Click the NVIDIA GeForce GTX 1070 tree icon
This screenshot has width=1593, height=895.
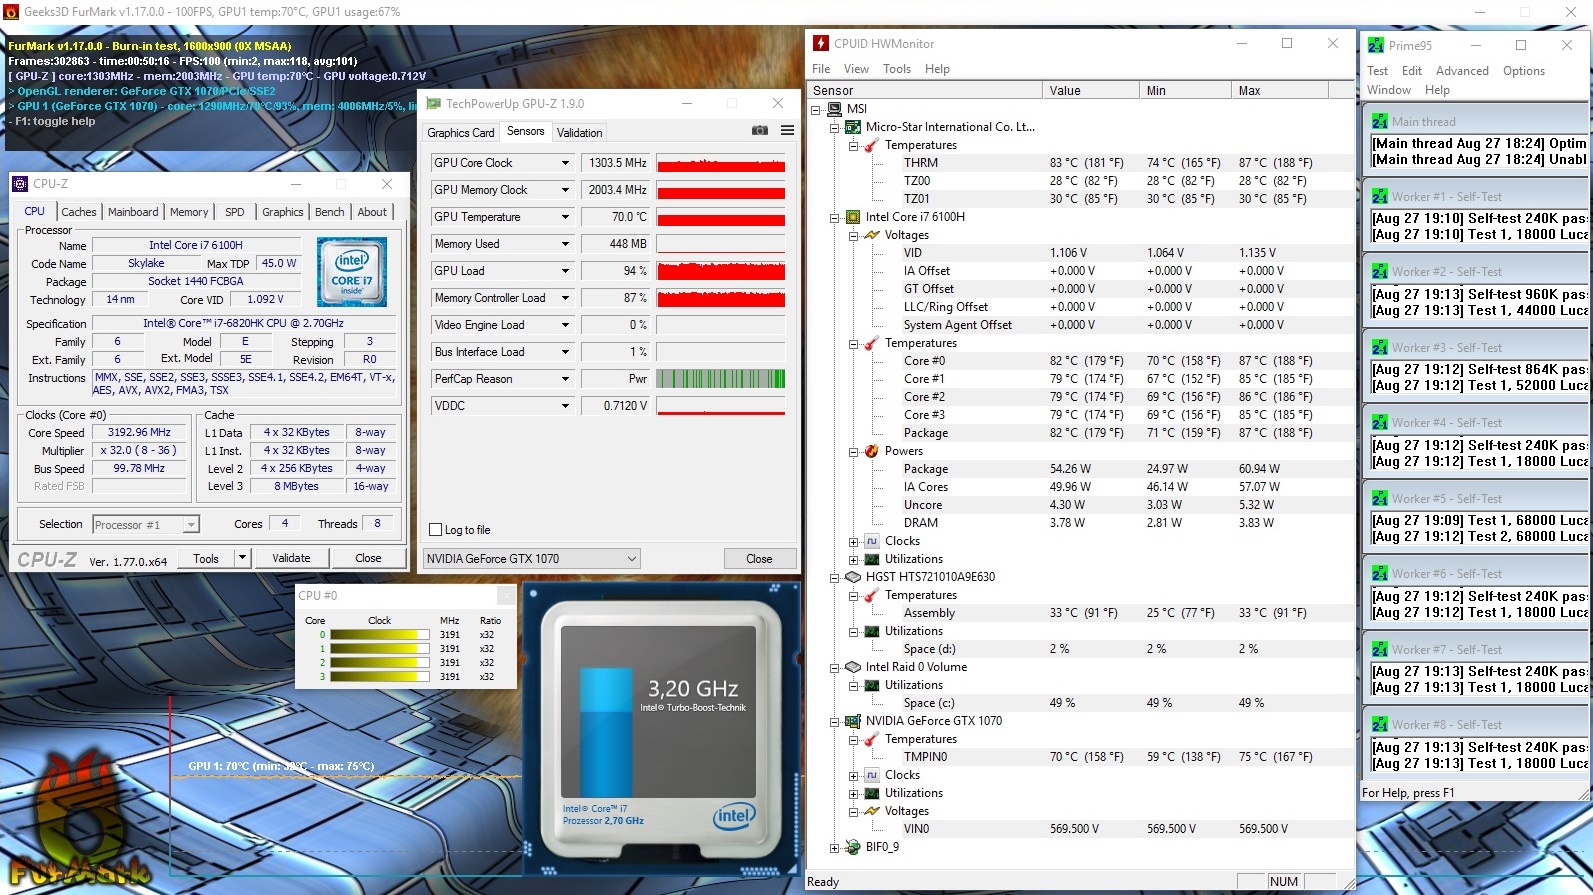[x=853, y=721]
